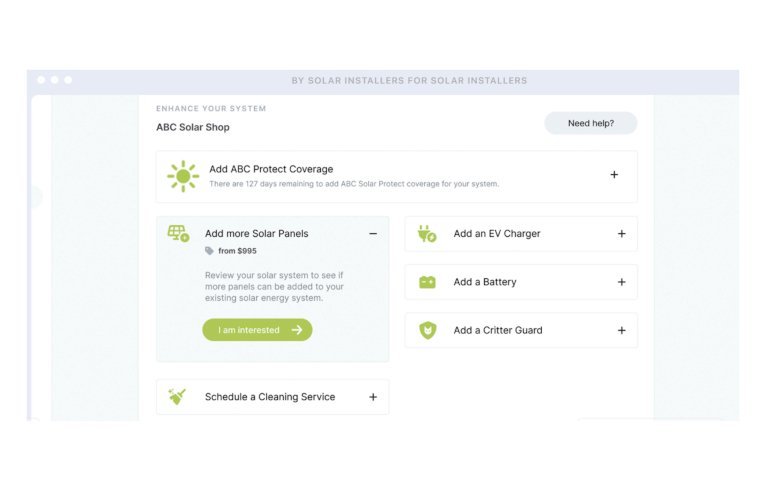
Task: Click the critter guard shield icon
Action: click(427, 330)
